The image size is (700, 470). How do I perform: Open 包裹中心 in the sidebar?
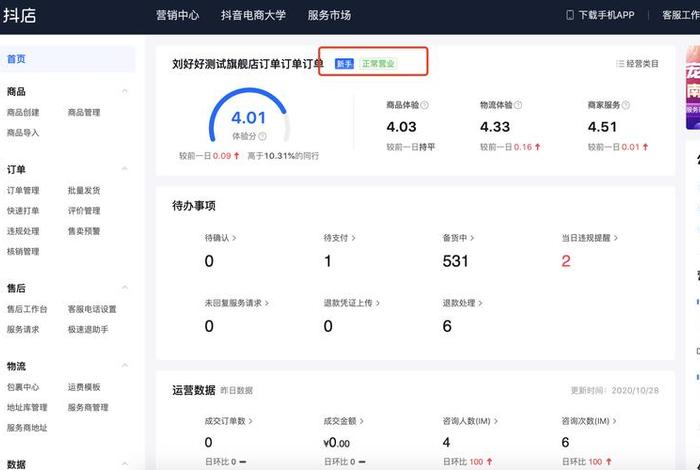tap(23, 387)
